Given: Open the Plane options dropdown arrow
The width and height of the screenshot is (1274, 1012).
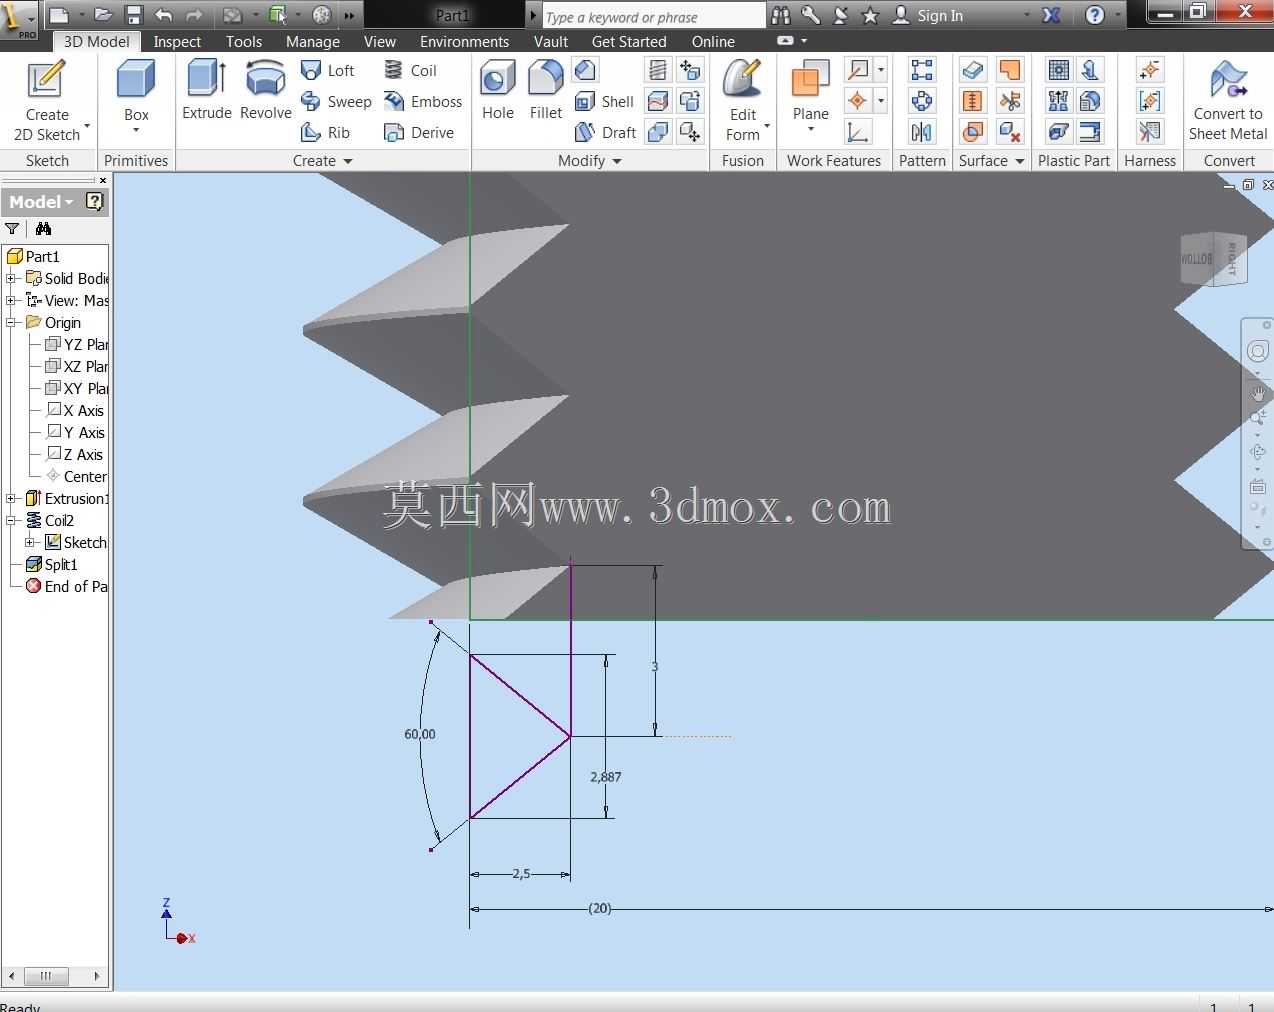Looking at the screenshot, I should pyautogui.click(x=811, y=130).
